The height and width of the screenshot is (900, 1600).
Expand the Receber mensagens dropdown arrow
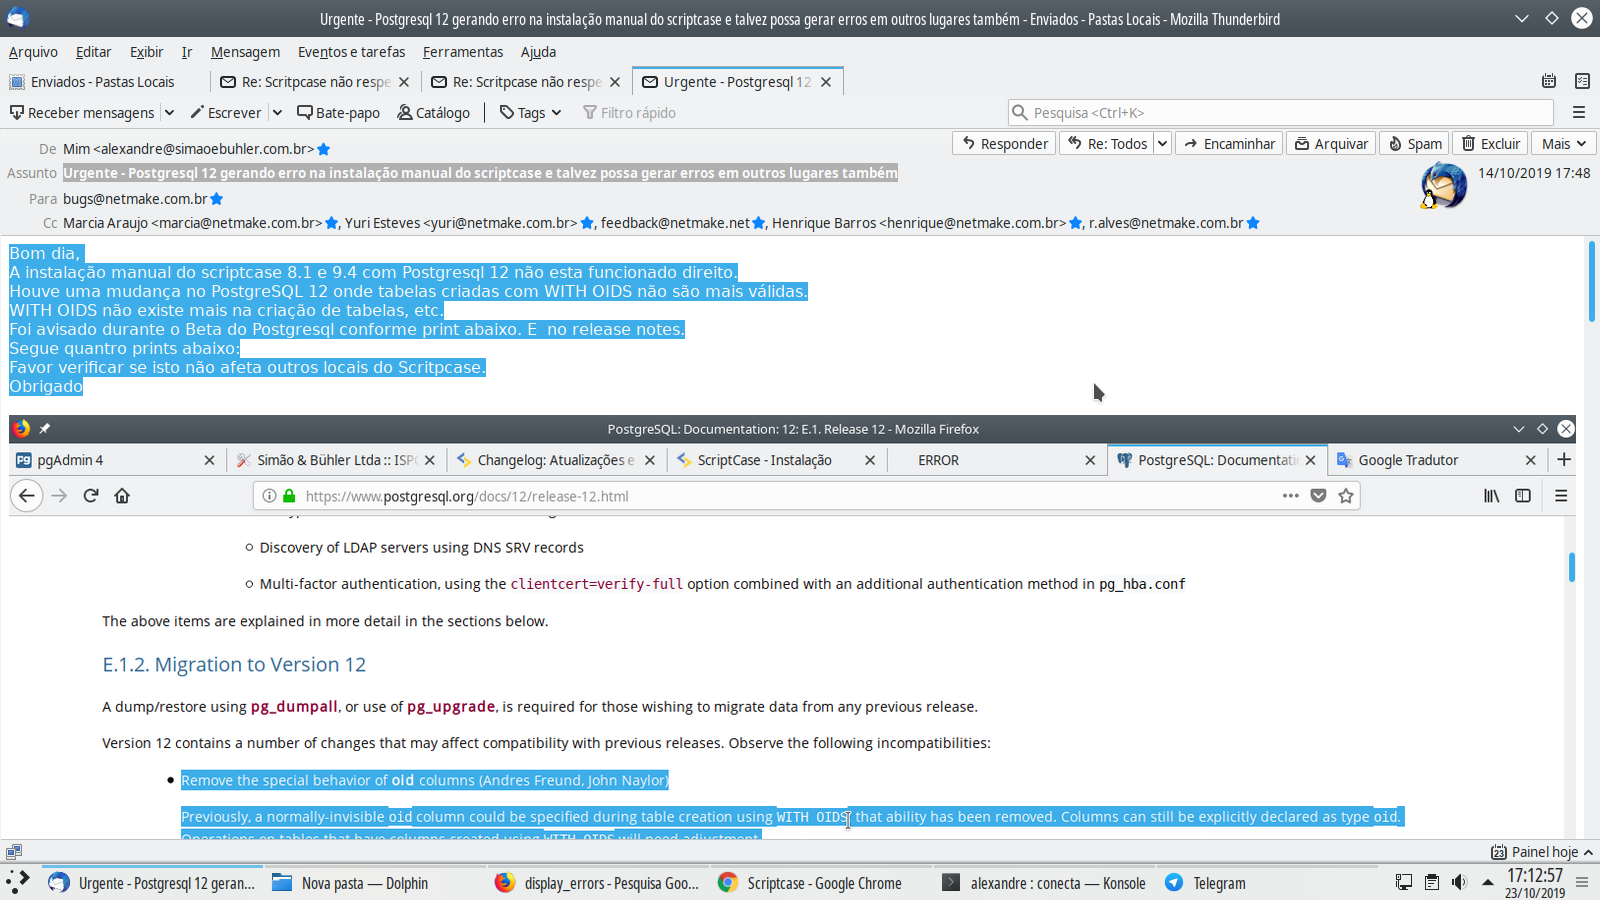click(169, 113)
